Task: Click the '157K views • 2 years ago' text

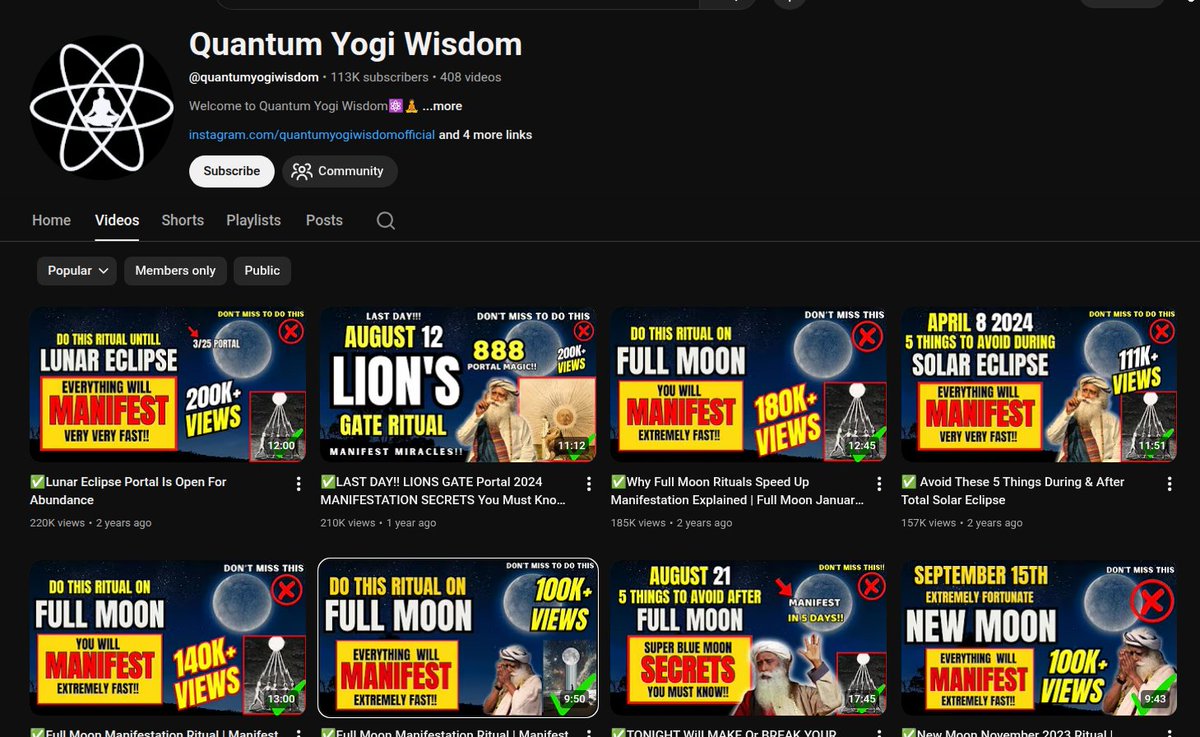Action: click(x=962, y=523)
